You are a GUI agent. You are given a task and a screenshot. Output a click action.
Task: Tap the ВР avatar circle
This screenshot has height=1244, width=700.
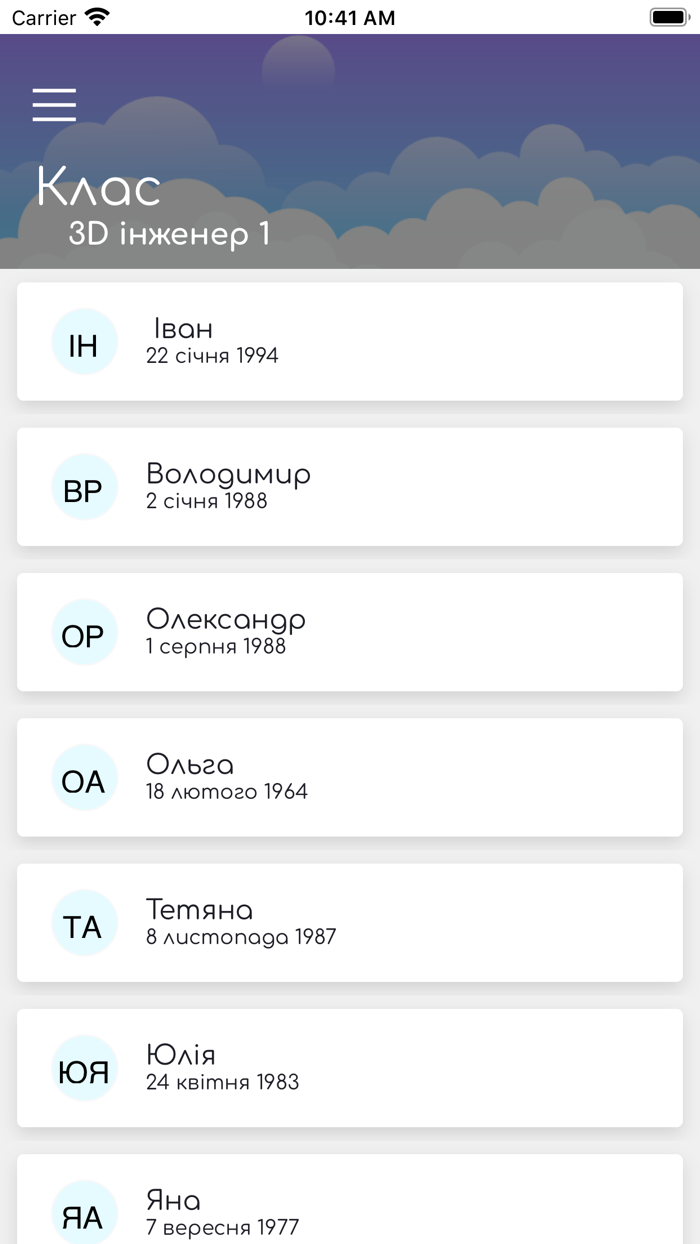[x=84, y=487]
